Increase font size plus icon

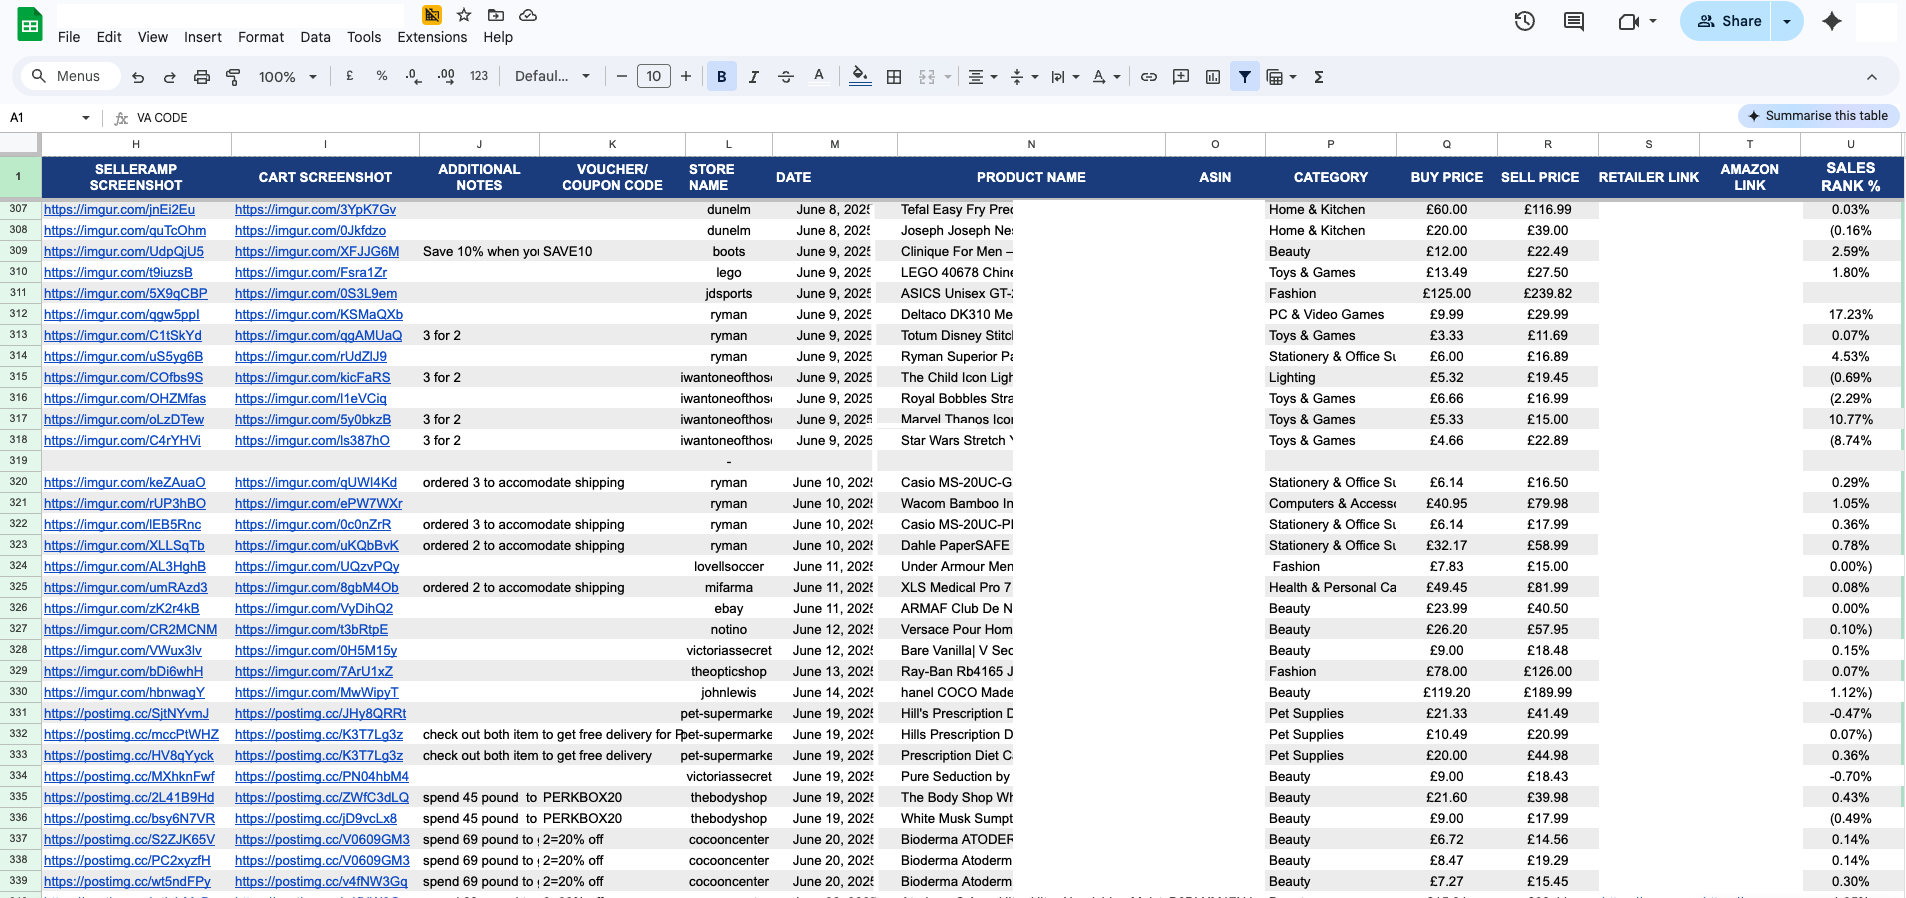(686, 77)
